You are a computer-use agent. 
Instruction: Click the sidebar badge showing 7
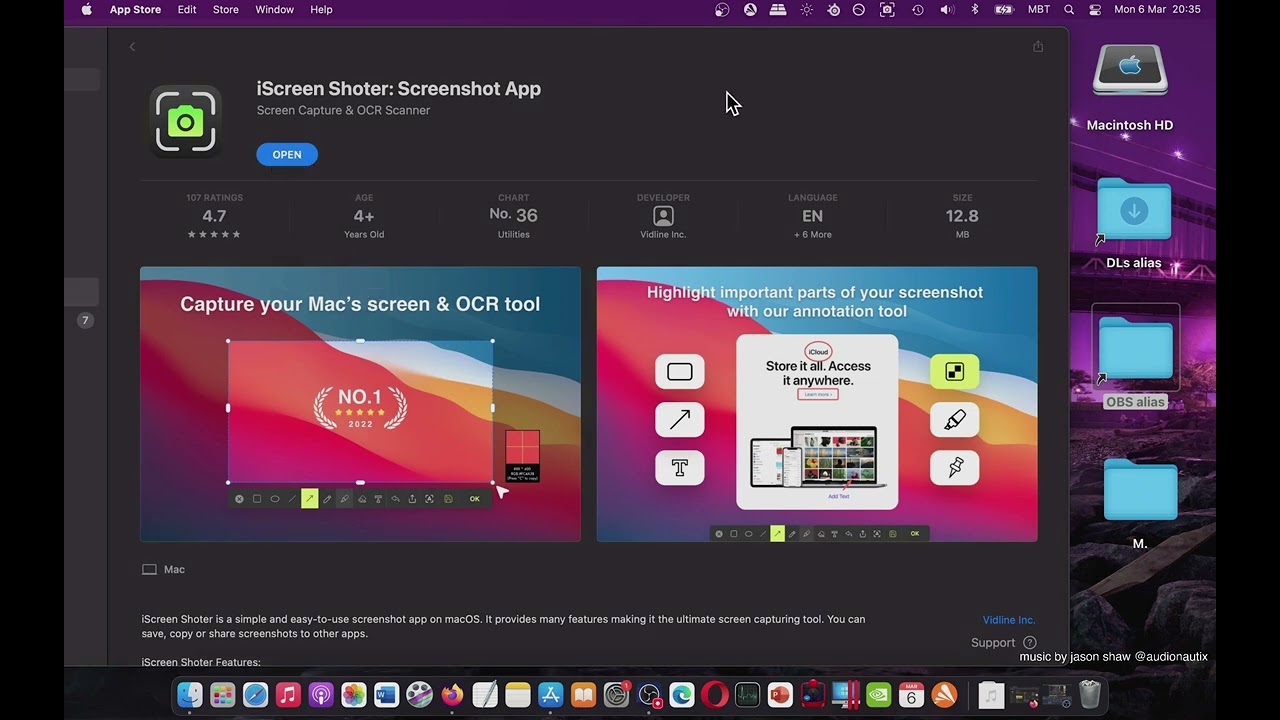85,321
